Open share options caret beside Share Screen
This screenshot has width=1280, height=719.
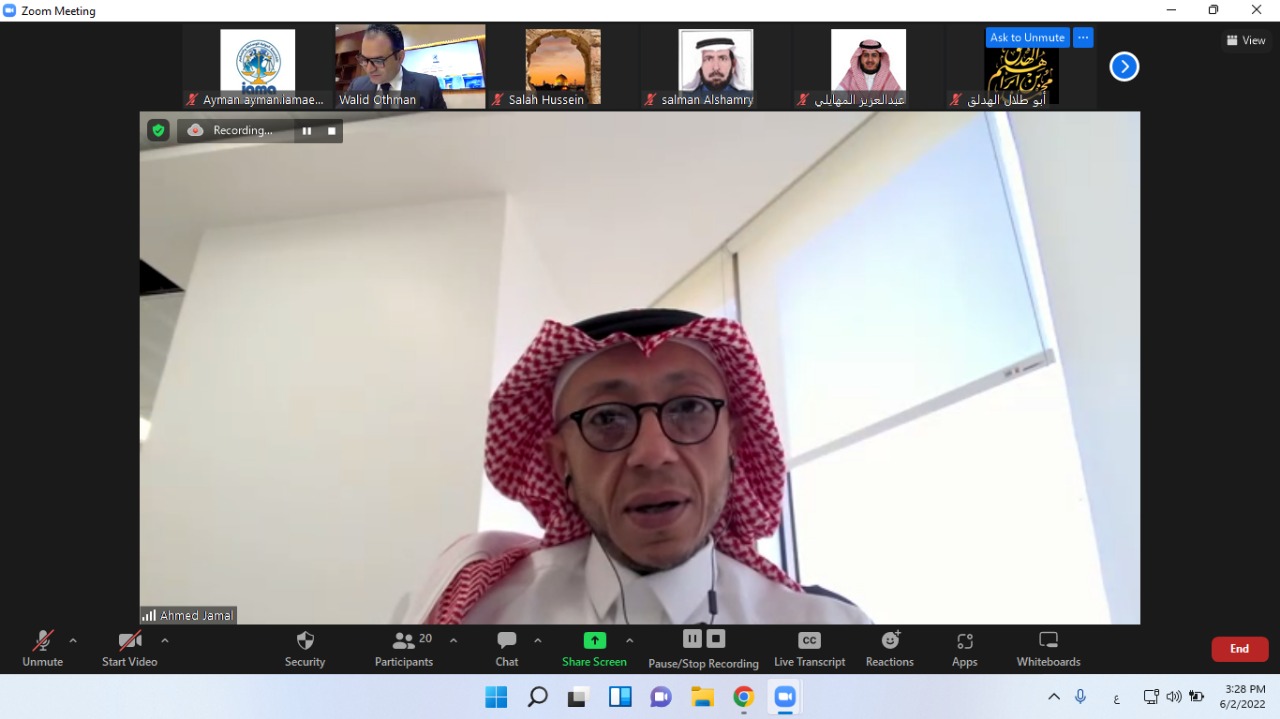[629, 641]
